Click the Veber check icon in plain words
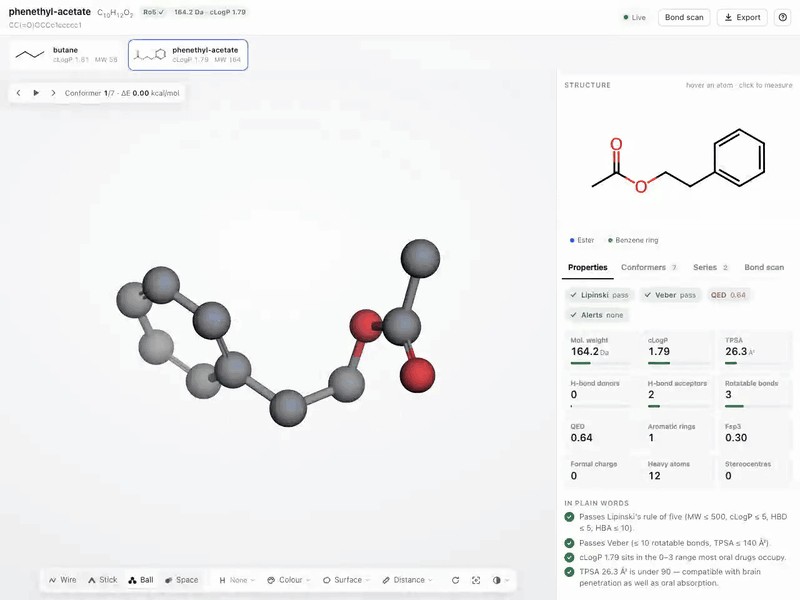 coord(569,543)
